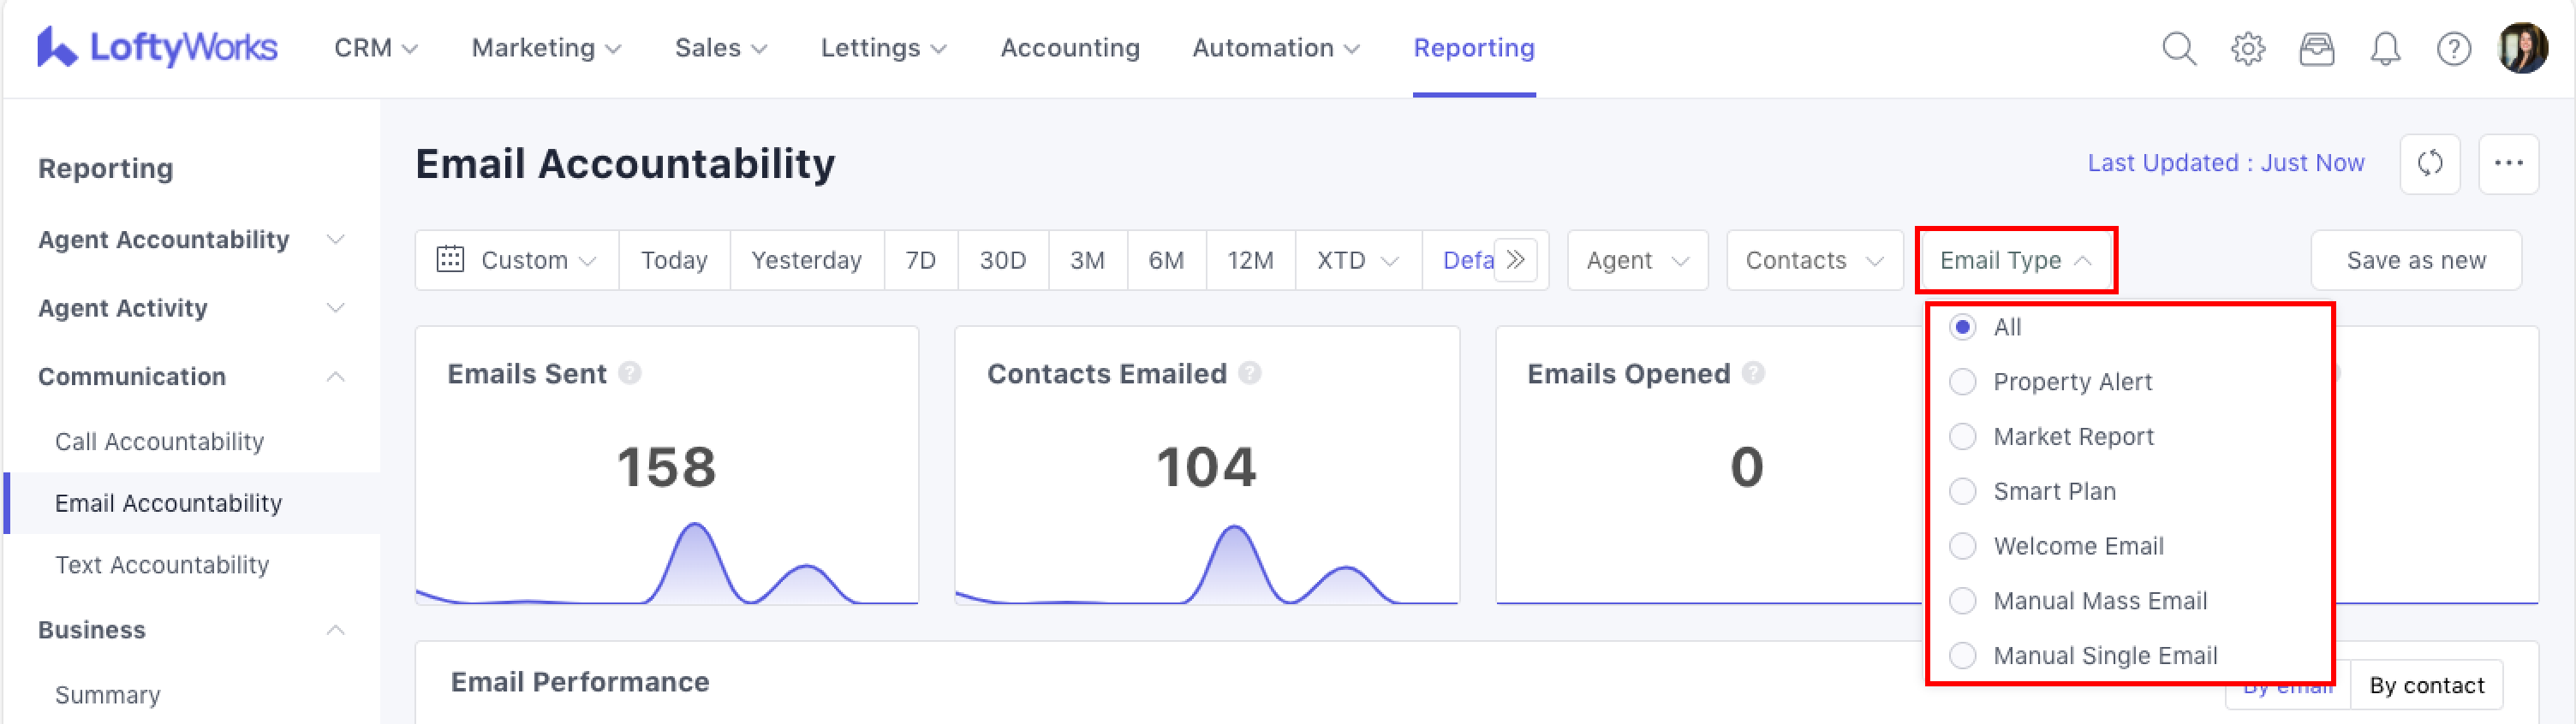Click Save as new button
The width and height of the screenshot is (2576, 724).
[x=2415, y=260]
